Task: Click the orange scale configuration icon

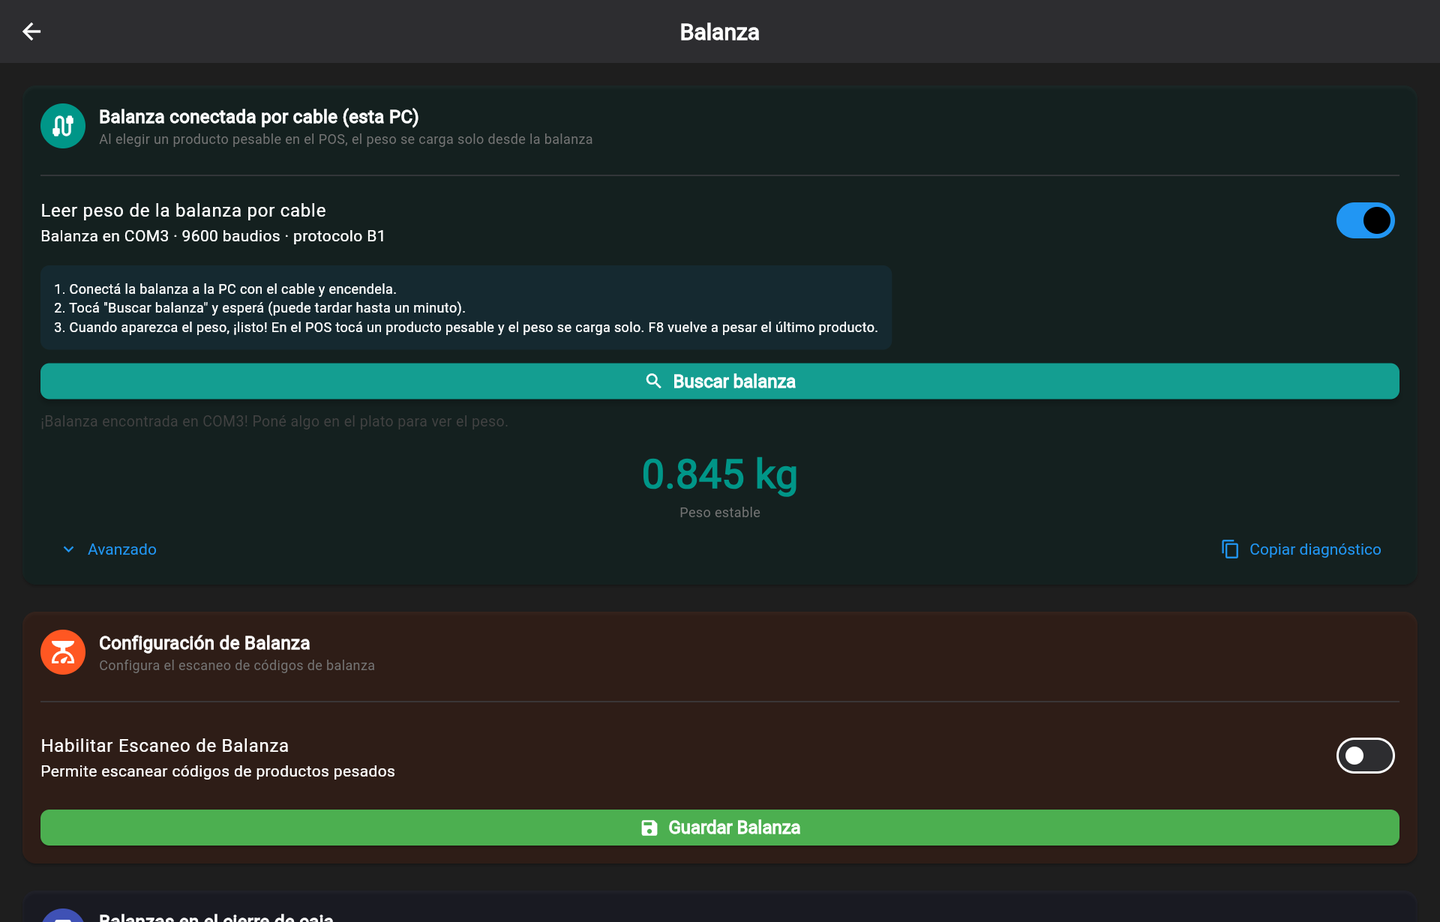Action: coord(63,652)
